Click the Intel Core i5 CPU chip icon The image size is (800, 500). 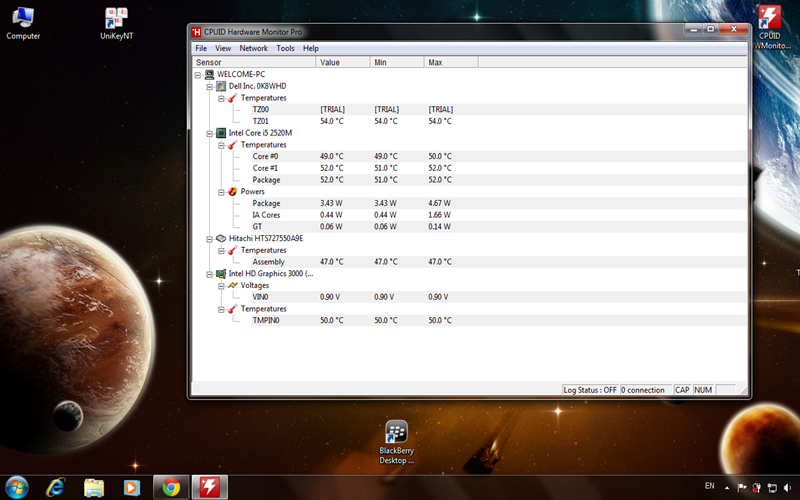[x=221, y=133]
